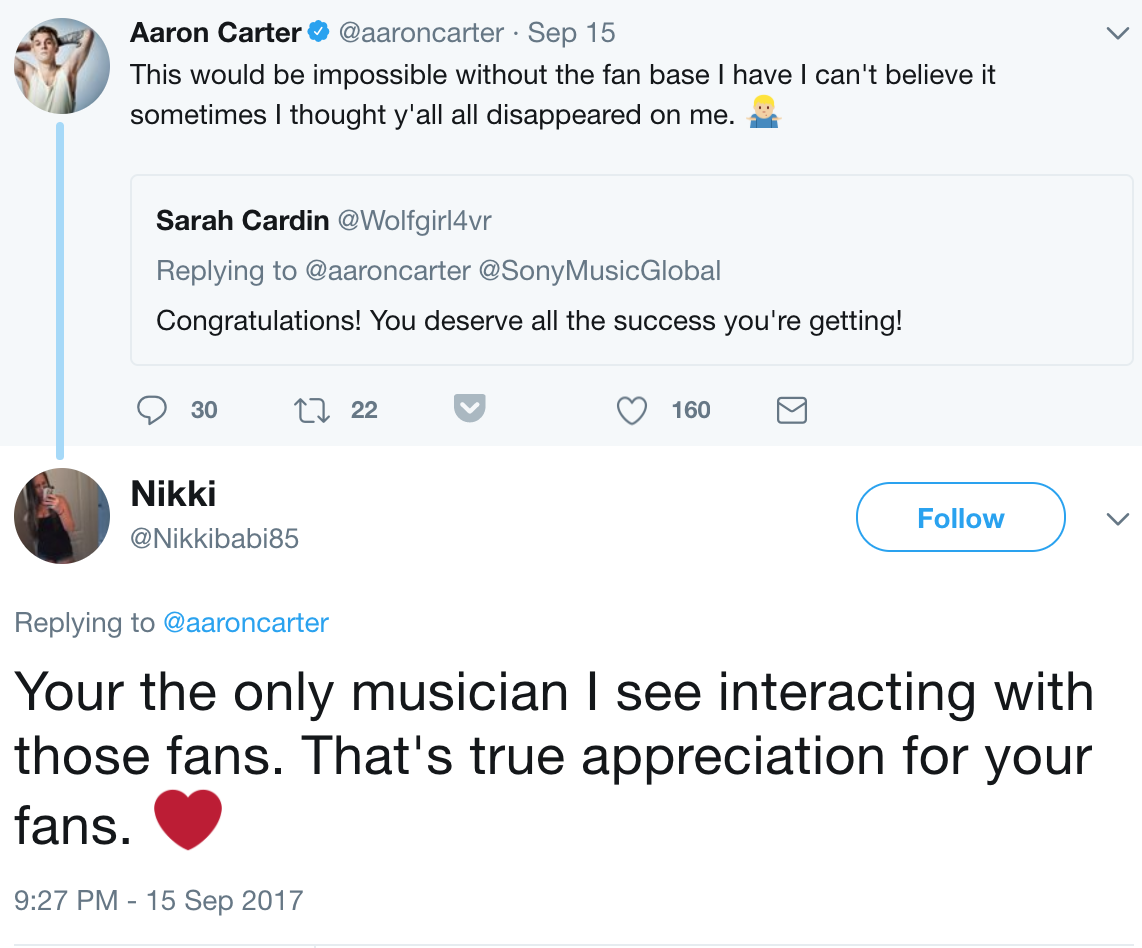Click the 9:27 PM - 15 Sep 2017 timestamp
This screenshot has height=948, width=1142.
[x=158, y=899]
